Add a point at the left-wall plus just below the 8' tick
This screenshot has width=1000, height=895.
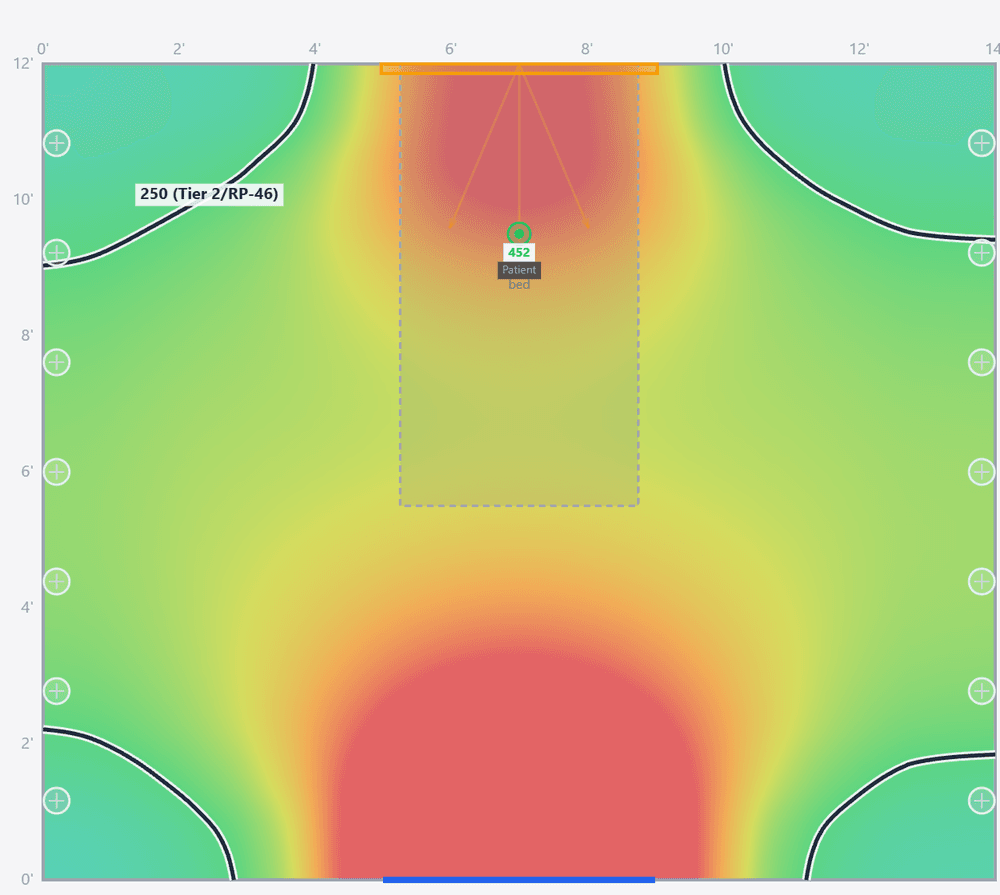tap(57, 362)
